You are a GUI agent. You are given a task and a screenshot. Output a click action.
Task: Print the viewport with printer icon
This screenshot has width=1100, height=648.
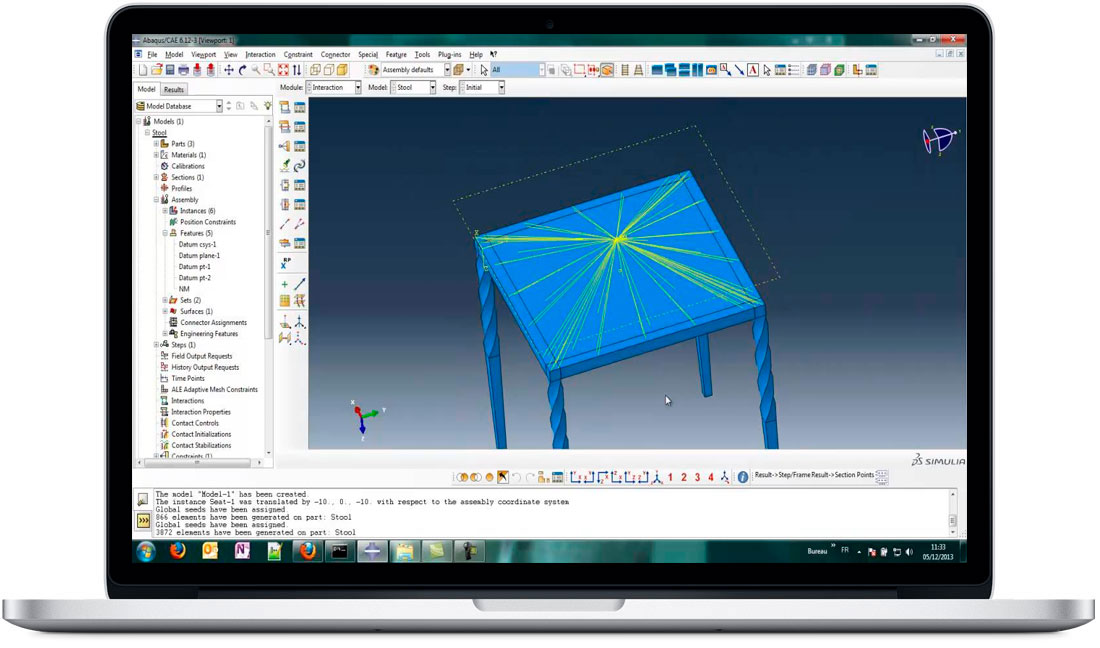pos(184,70)
